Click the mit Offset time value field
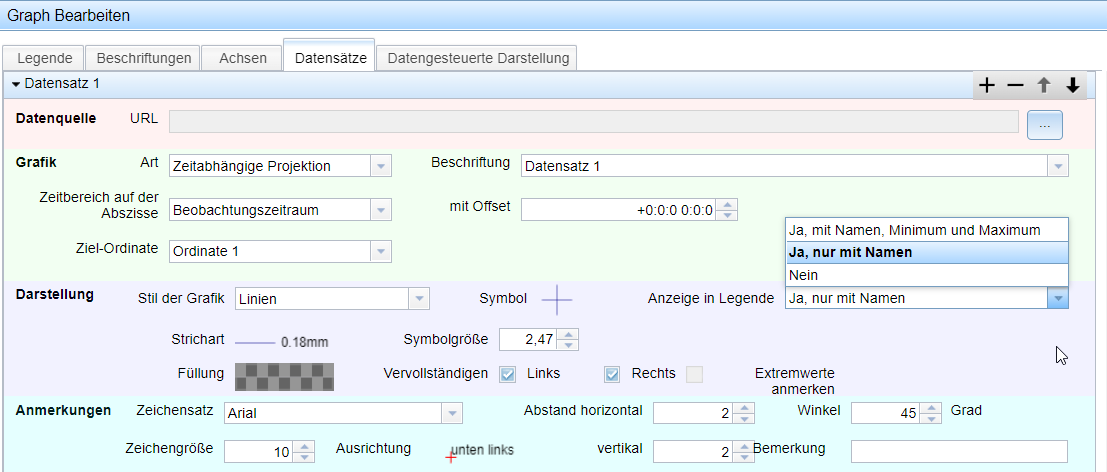 point(619,210)
